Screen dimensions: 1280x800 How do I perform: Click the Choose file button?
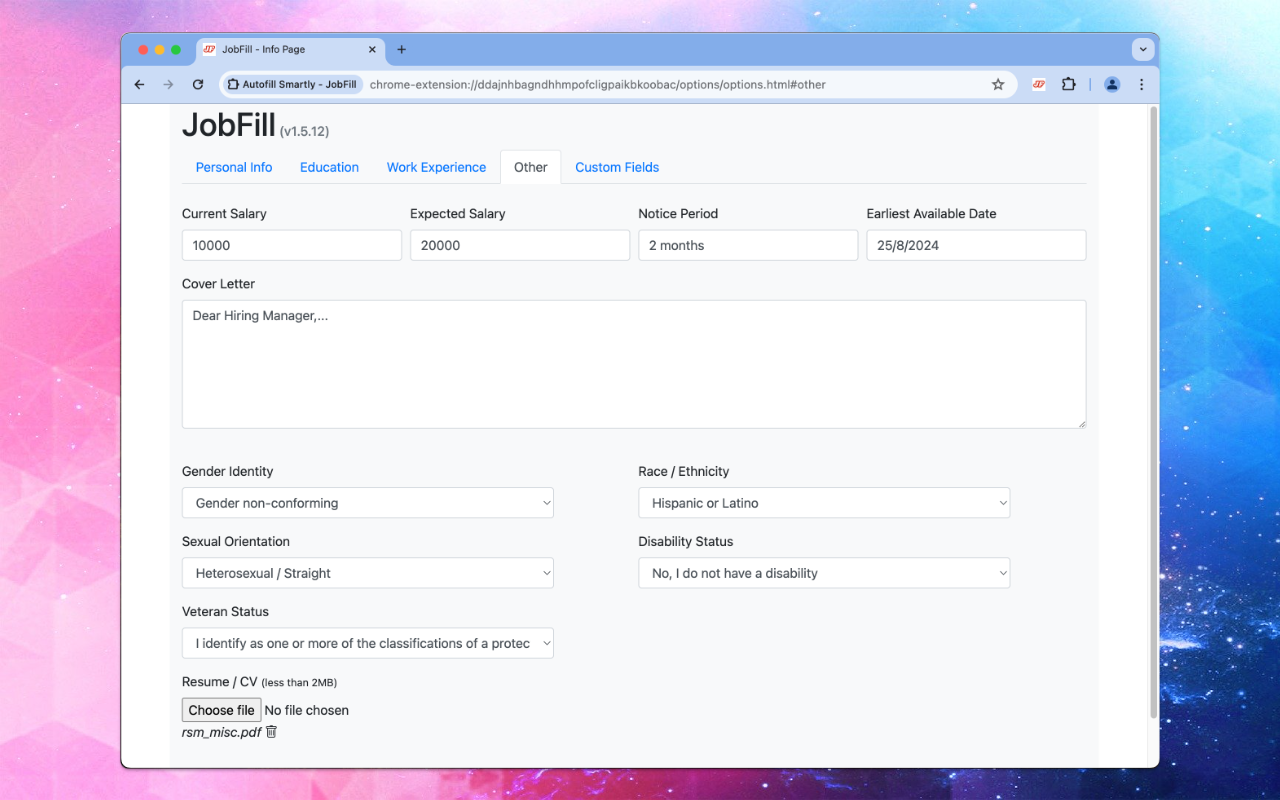point(222,710)
